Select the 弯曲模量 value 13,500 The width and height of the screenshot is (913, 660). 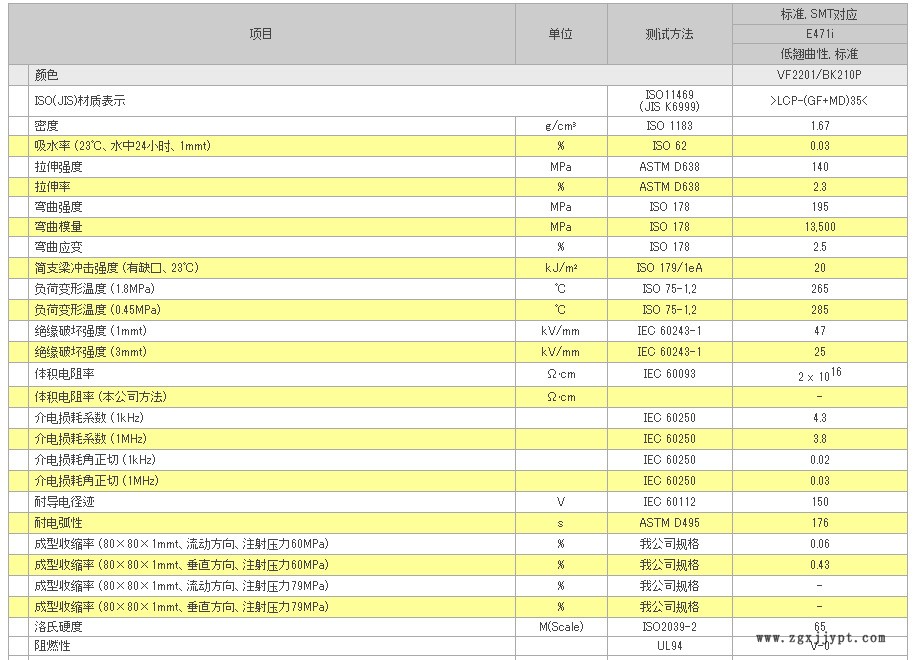point(820,227)
